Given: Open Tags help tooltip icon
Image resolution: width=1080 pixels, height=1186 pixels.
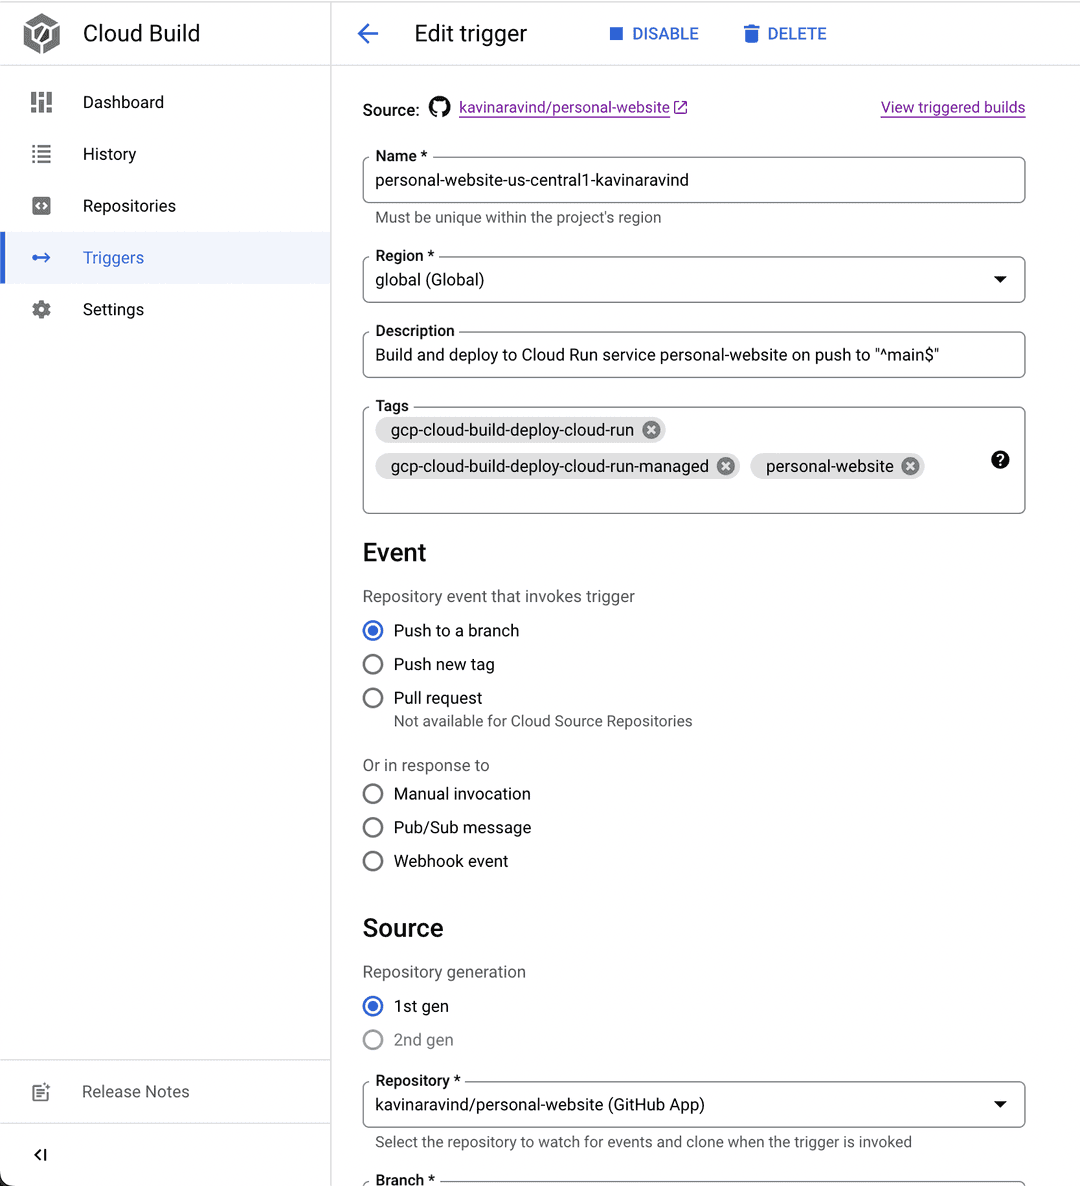Looking at the screenshot, I should [1000, 460].
